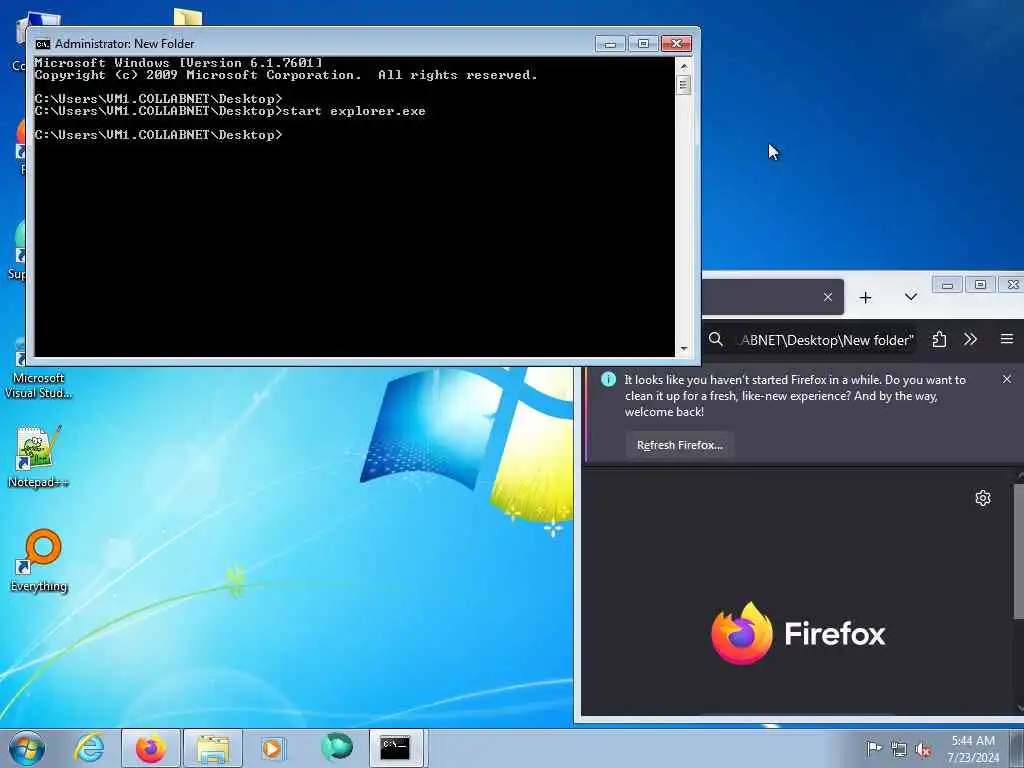Open the Command Prompt window system menu icon

point(43,44)
